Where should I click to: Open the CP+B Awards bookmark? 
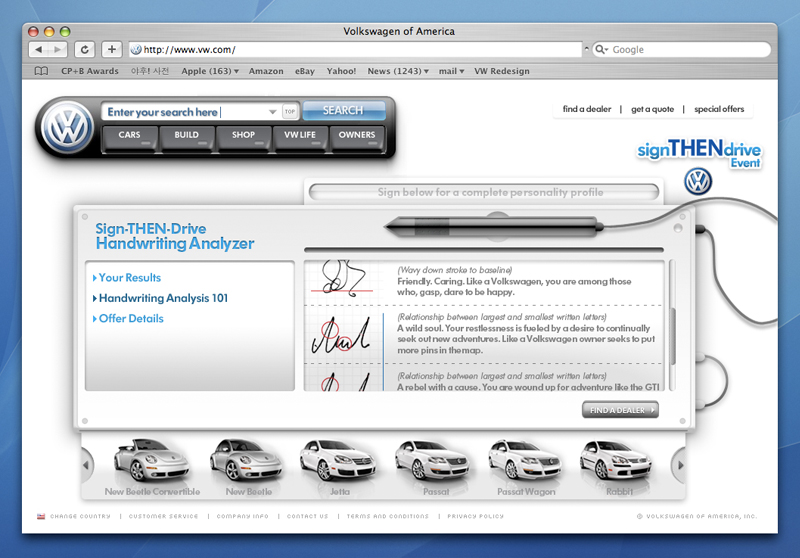90,71
